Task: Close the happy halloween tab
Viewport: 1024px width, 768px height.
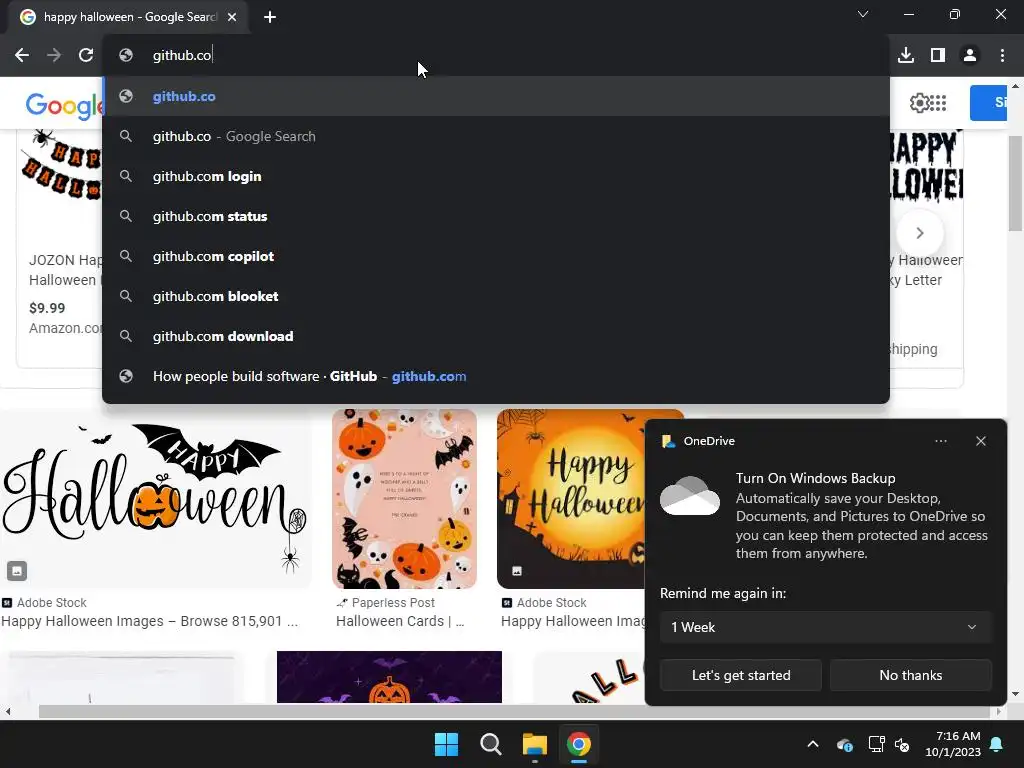Action: point(232,17)
